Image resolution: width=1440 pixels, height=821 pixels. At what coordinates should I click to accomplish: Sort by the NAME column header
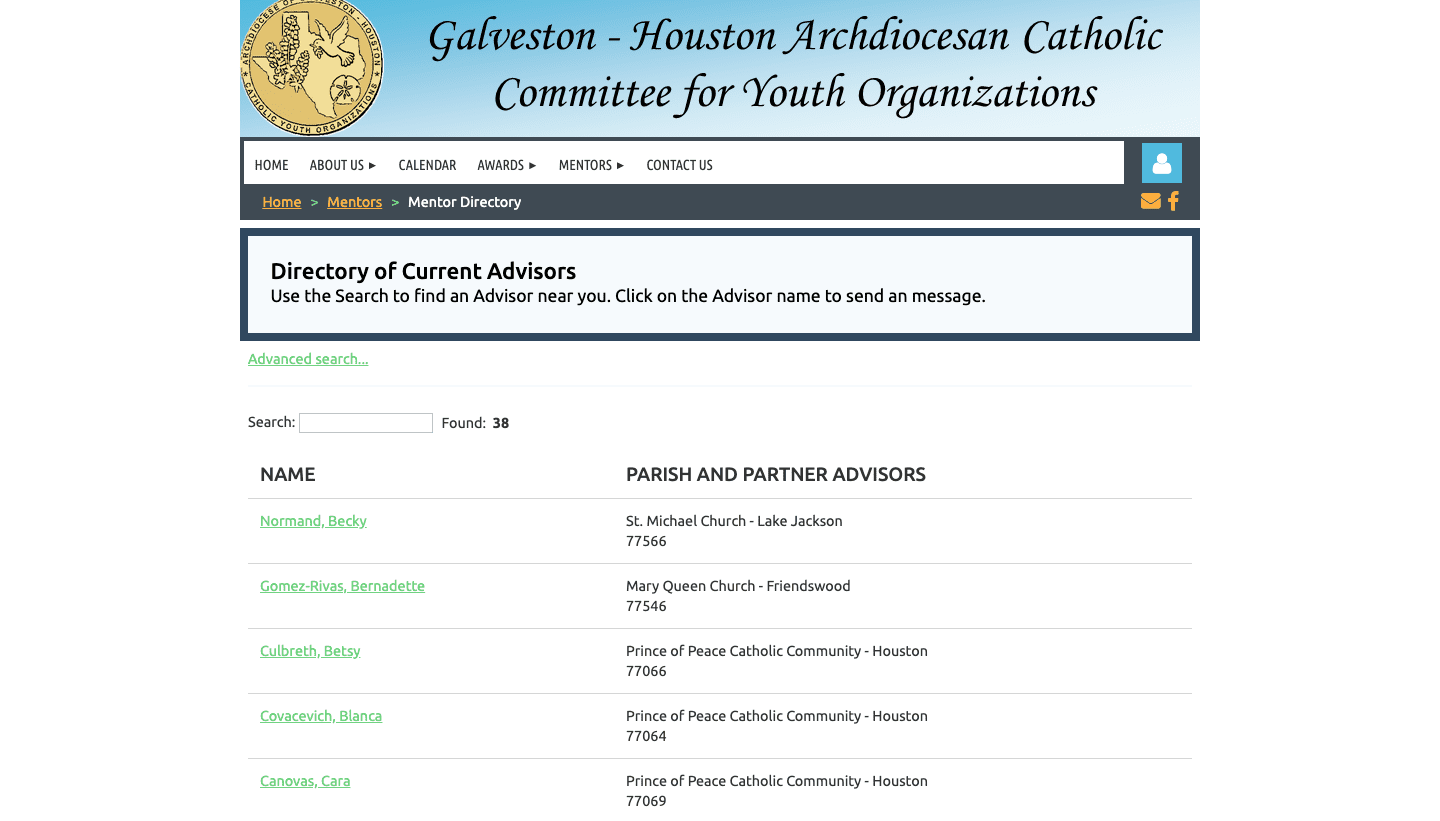coord(287,474)
